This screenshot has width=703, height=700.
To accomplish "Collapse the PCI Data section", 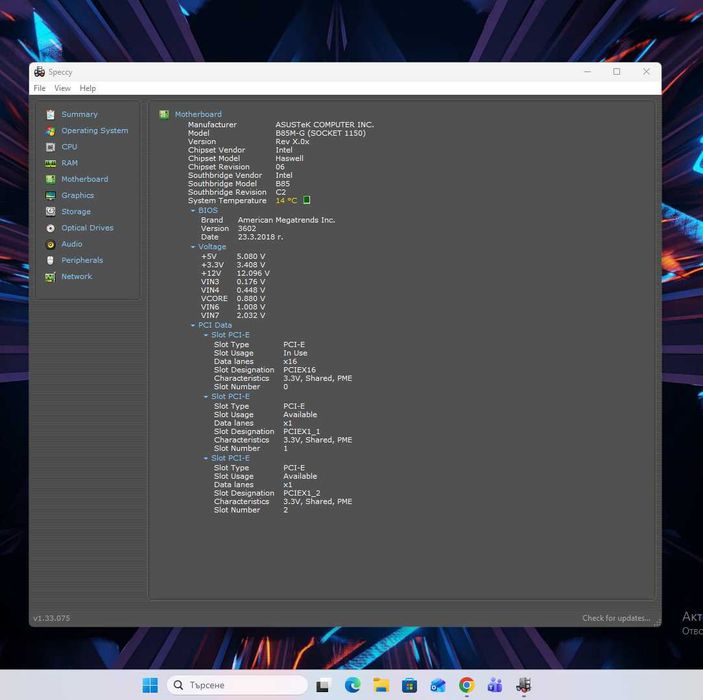I will pyautogui.click(x=193, y=325).
